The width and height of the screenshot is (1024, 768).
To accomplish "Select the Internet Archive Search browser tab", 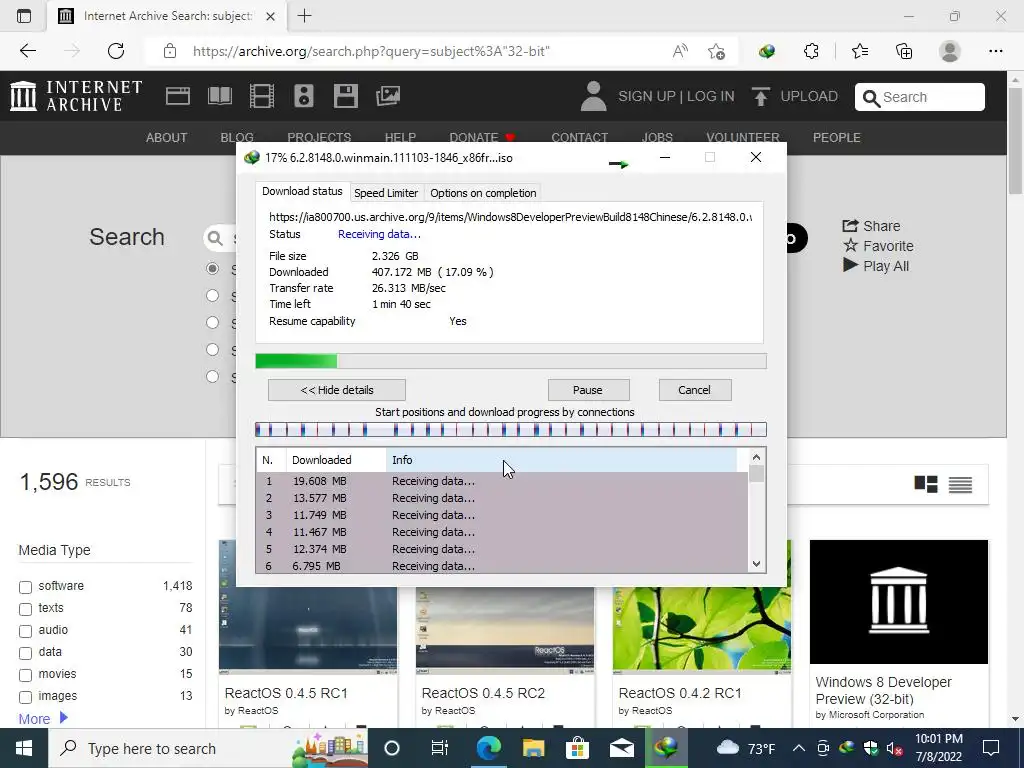I will [x=166, y=16].
